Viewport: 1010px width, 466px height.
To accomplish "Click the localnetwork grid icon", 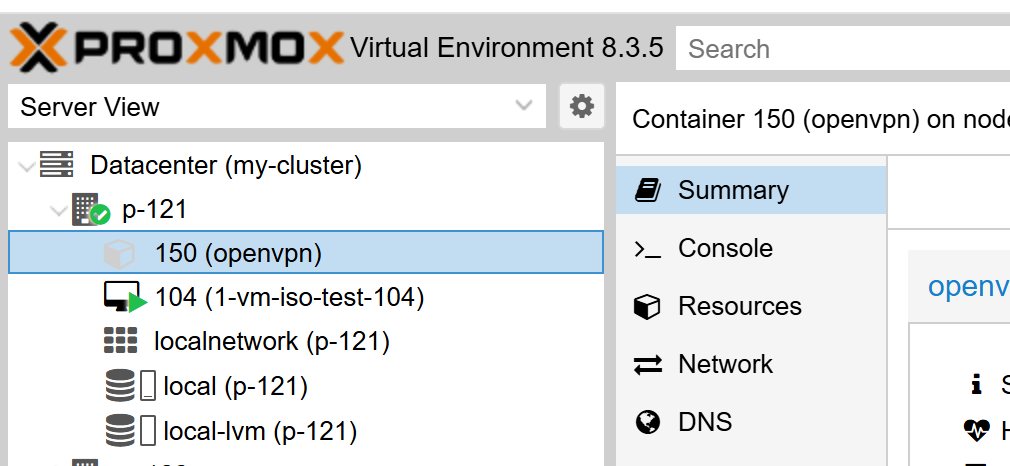I will tap(120, 340).
